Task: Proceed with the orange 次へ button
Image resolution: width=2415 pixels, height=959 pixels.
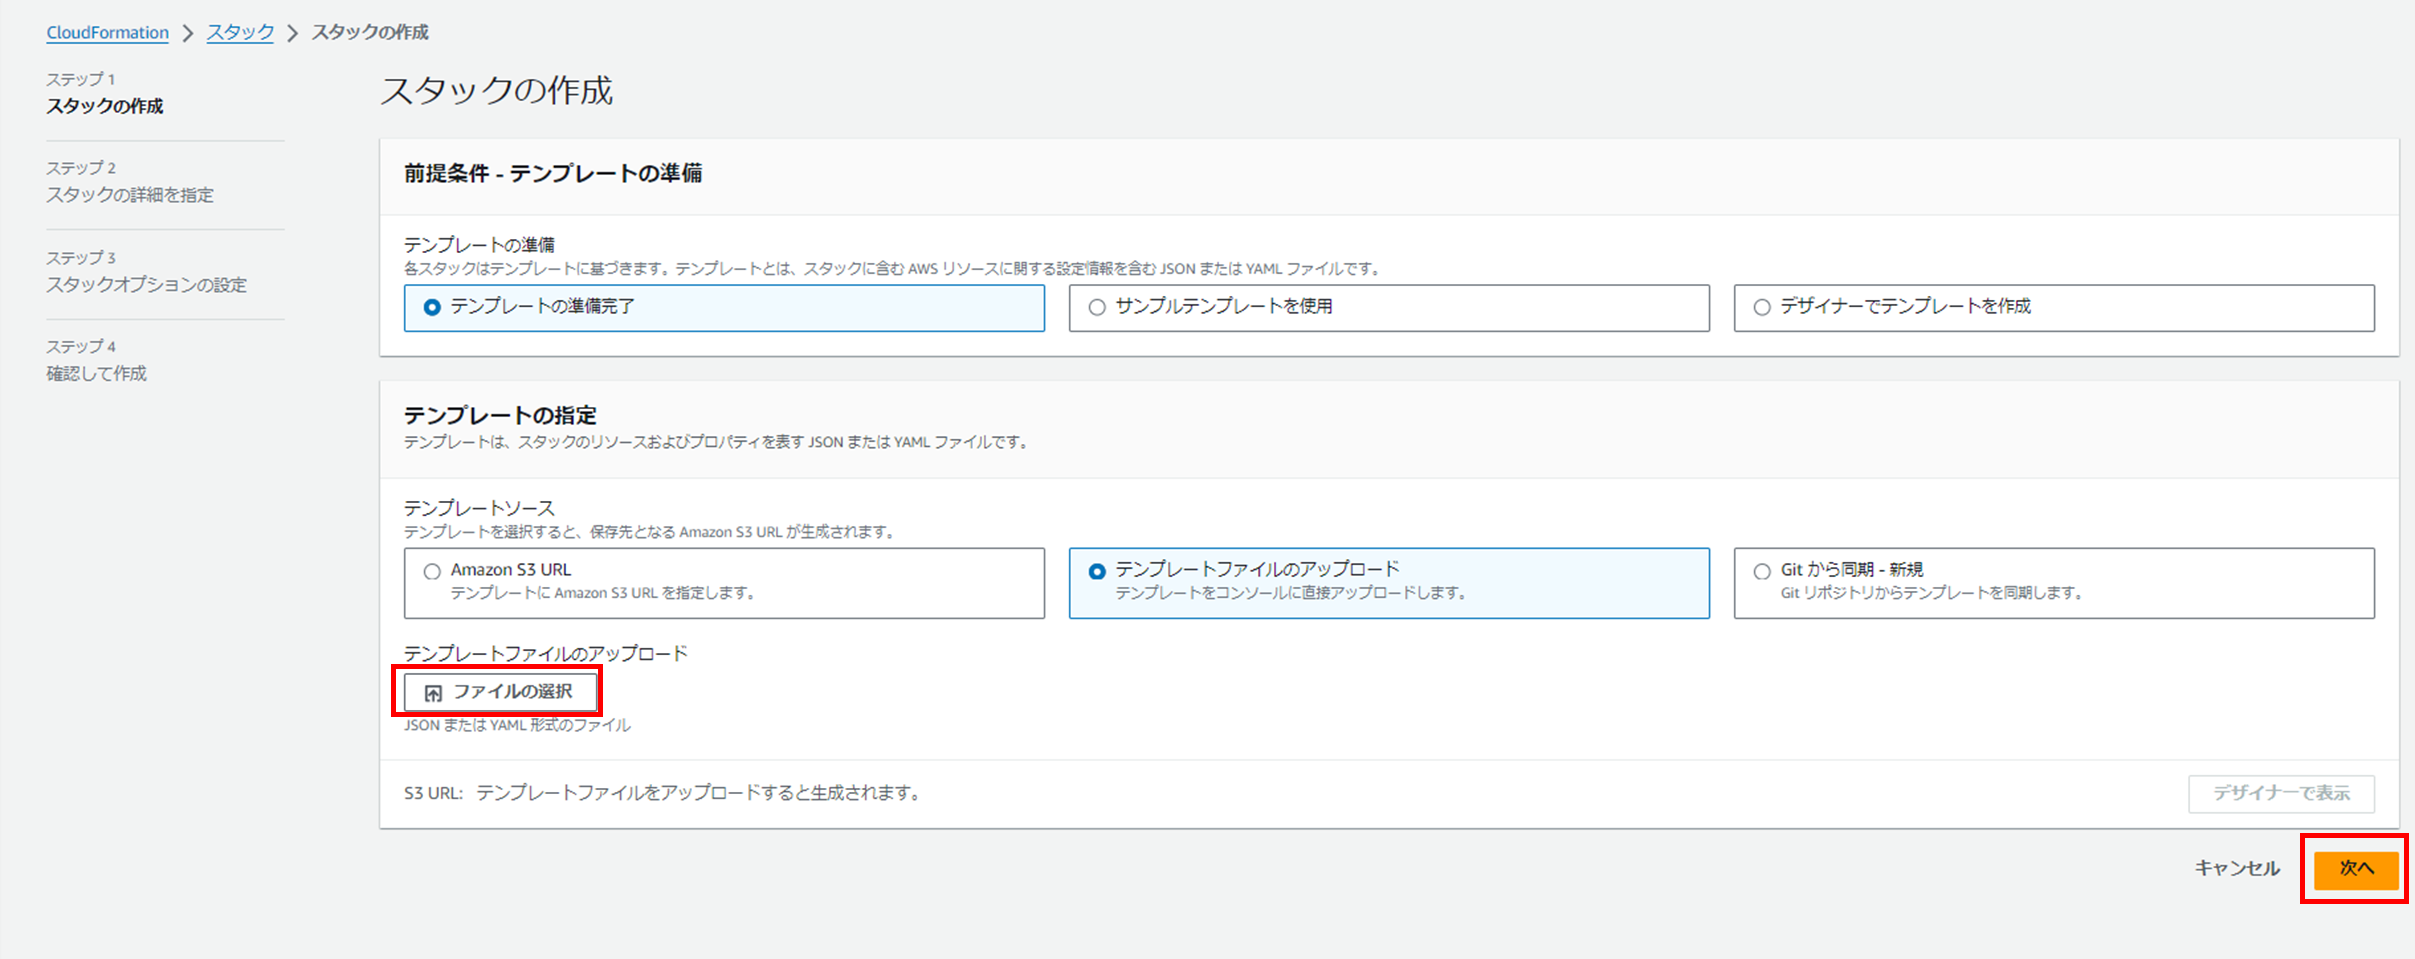Action: (2356, 869)
